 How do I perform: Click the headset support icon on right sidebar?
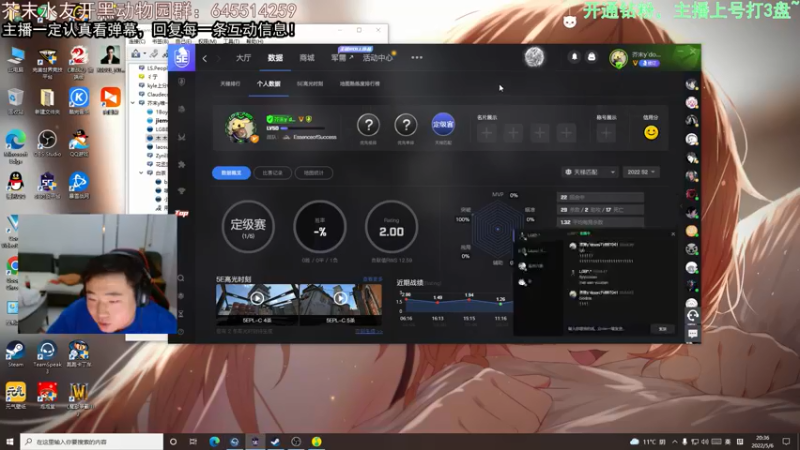(692, 316)
